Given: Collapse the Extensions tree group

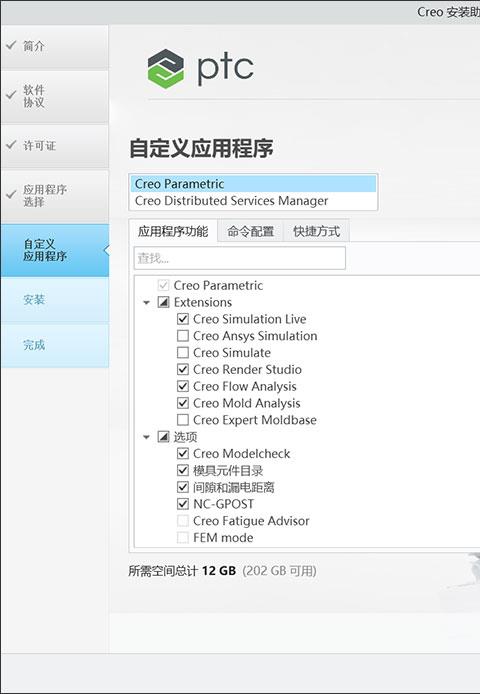Looking at the screenshot, I should coord(147,303).
